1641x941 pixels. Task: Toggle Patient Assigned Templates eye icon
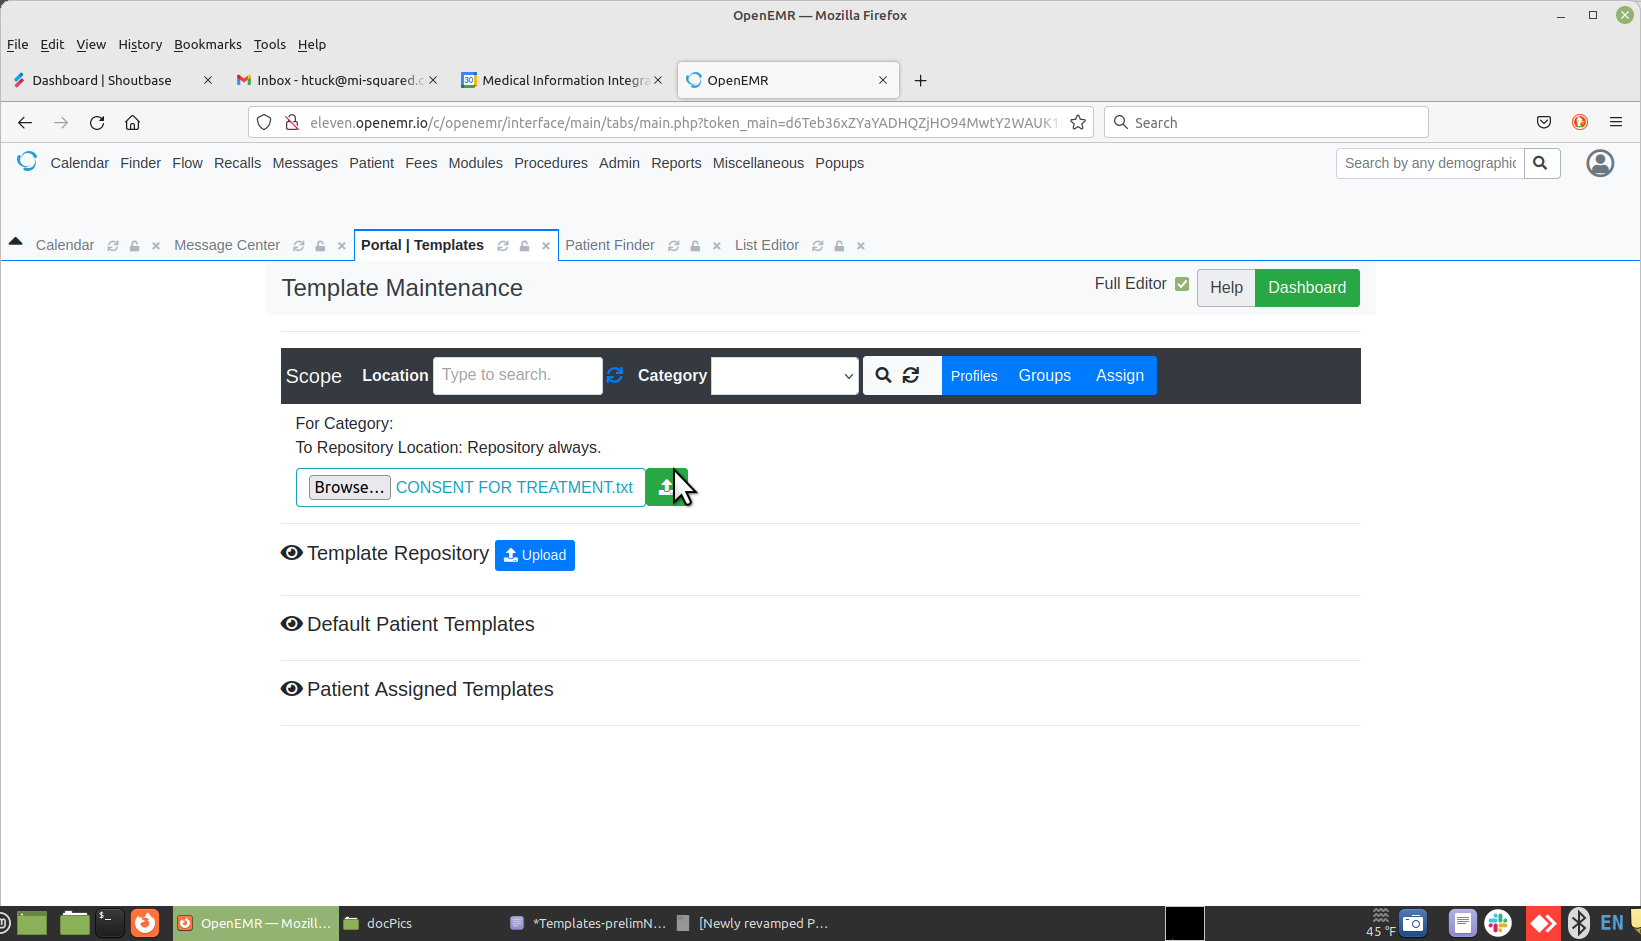(292, 689)
